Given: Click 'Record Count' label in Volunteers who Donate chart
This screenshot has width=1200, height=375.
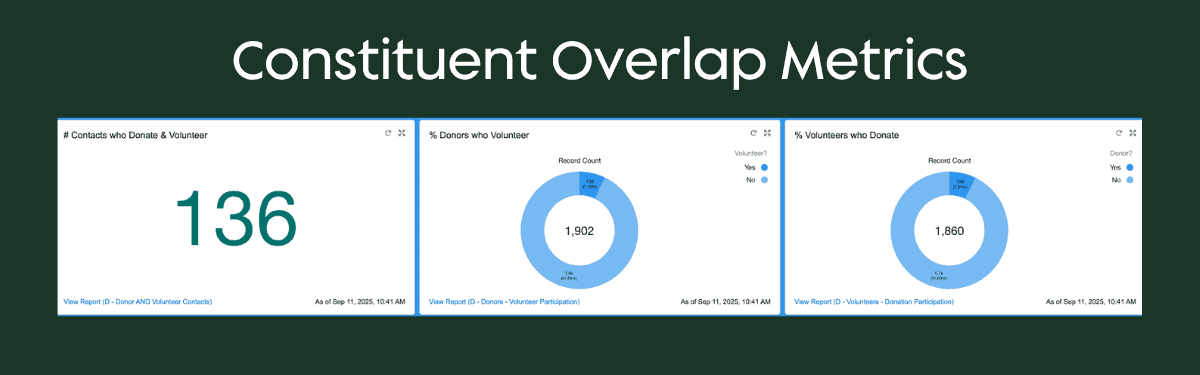Looking at the screenshot, I should coord(949,160).
